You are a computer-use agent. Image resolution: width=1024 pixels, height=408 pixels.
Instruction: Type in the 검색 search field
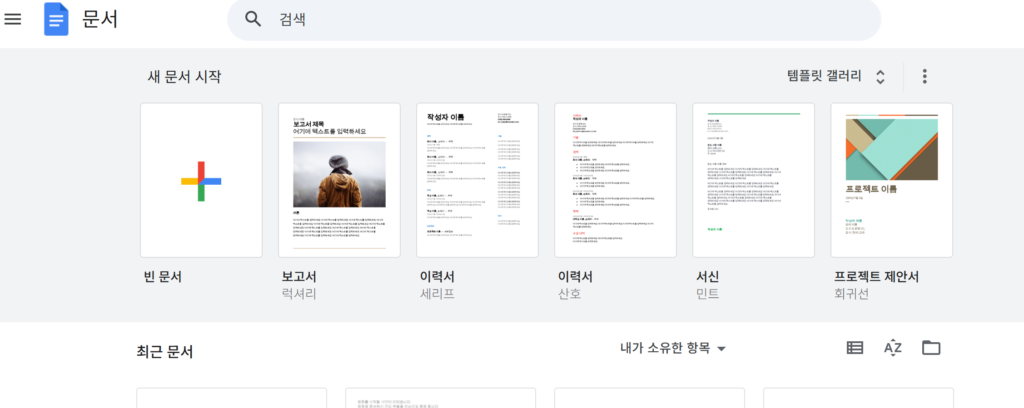tap(560, 19)
